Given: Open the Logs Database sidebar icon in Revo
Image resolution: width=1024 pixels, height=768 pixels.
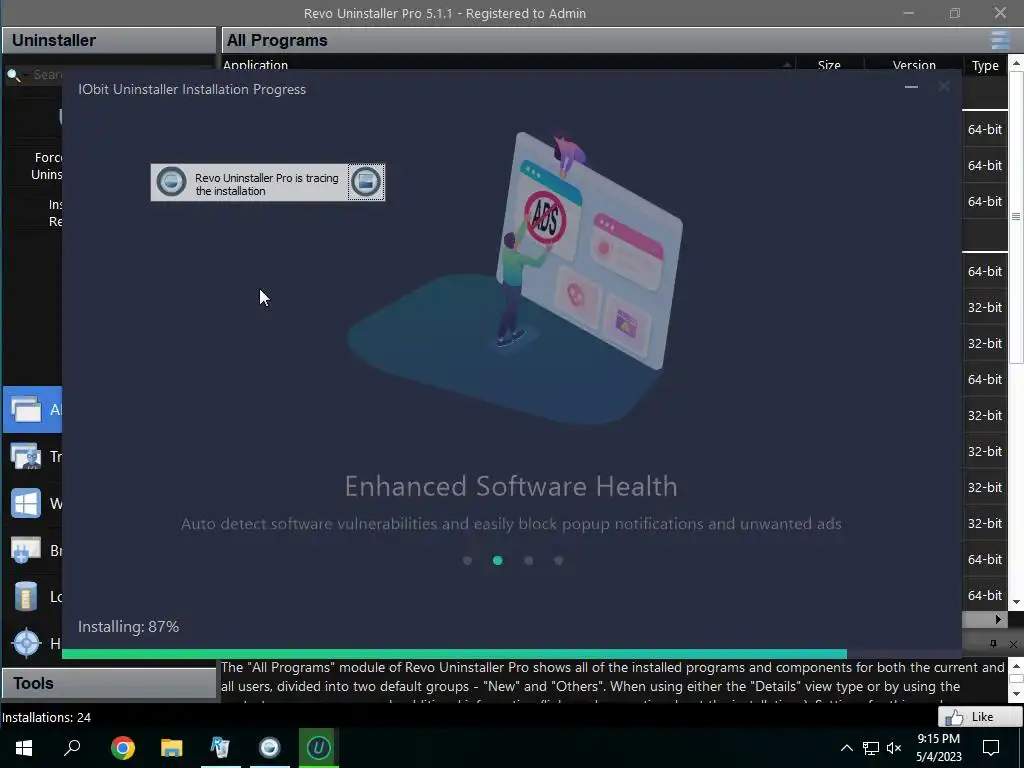Looking at the screenshot, I should [25, 596].
